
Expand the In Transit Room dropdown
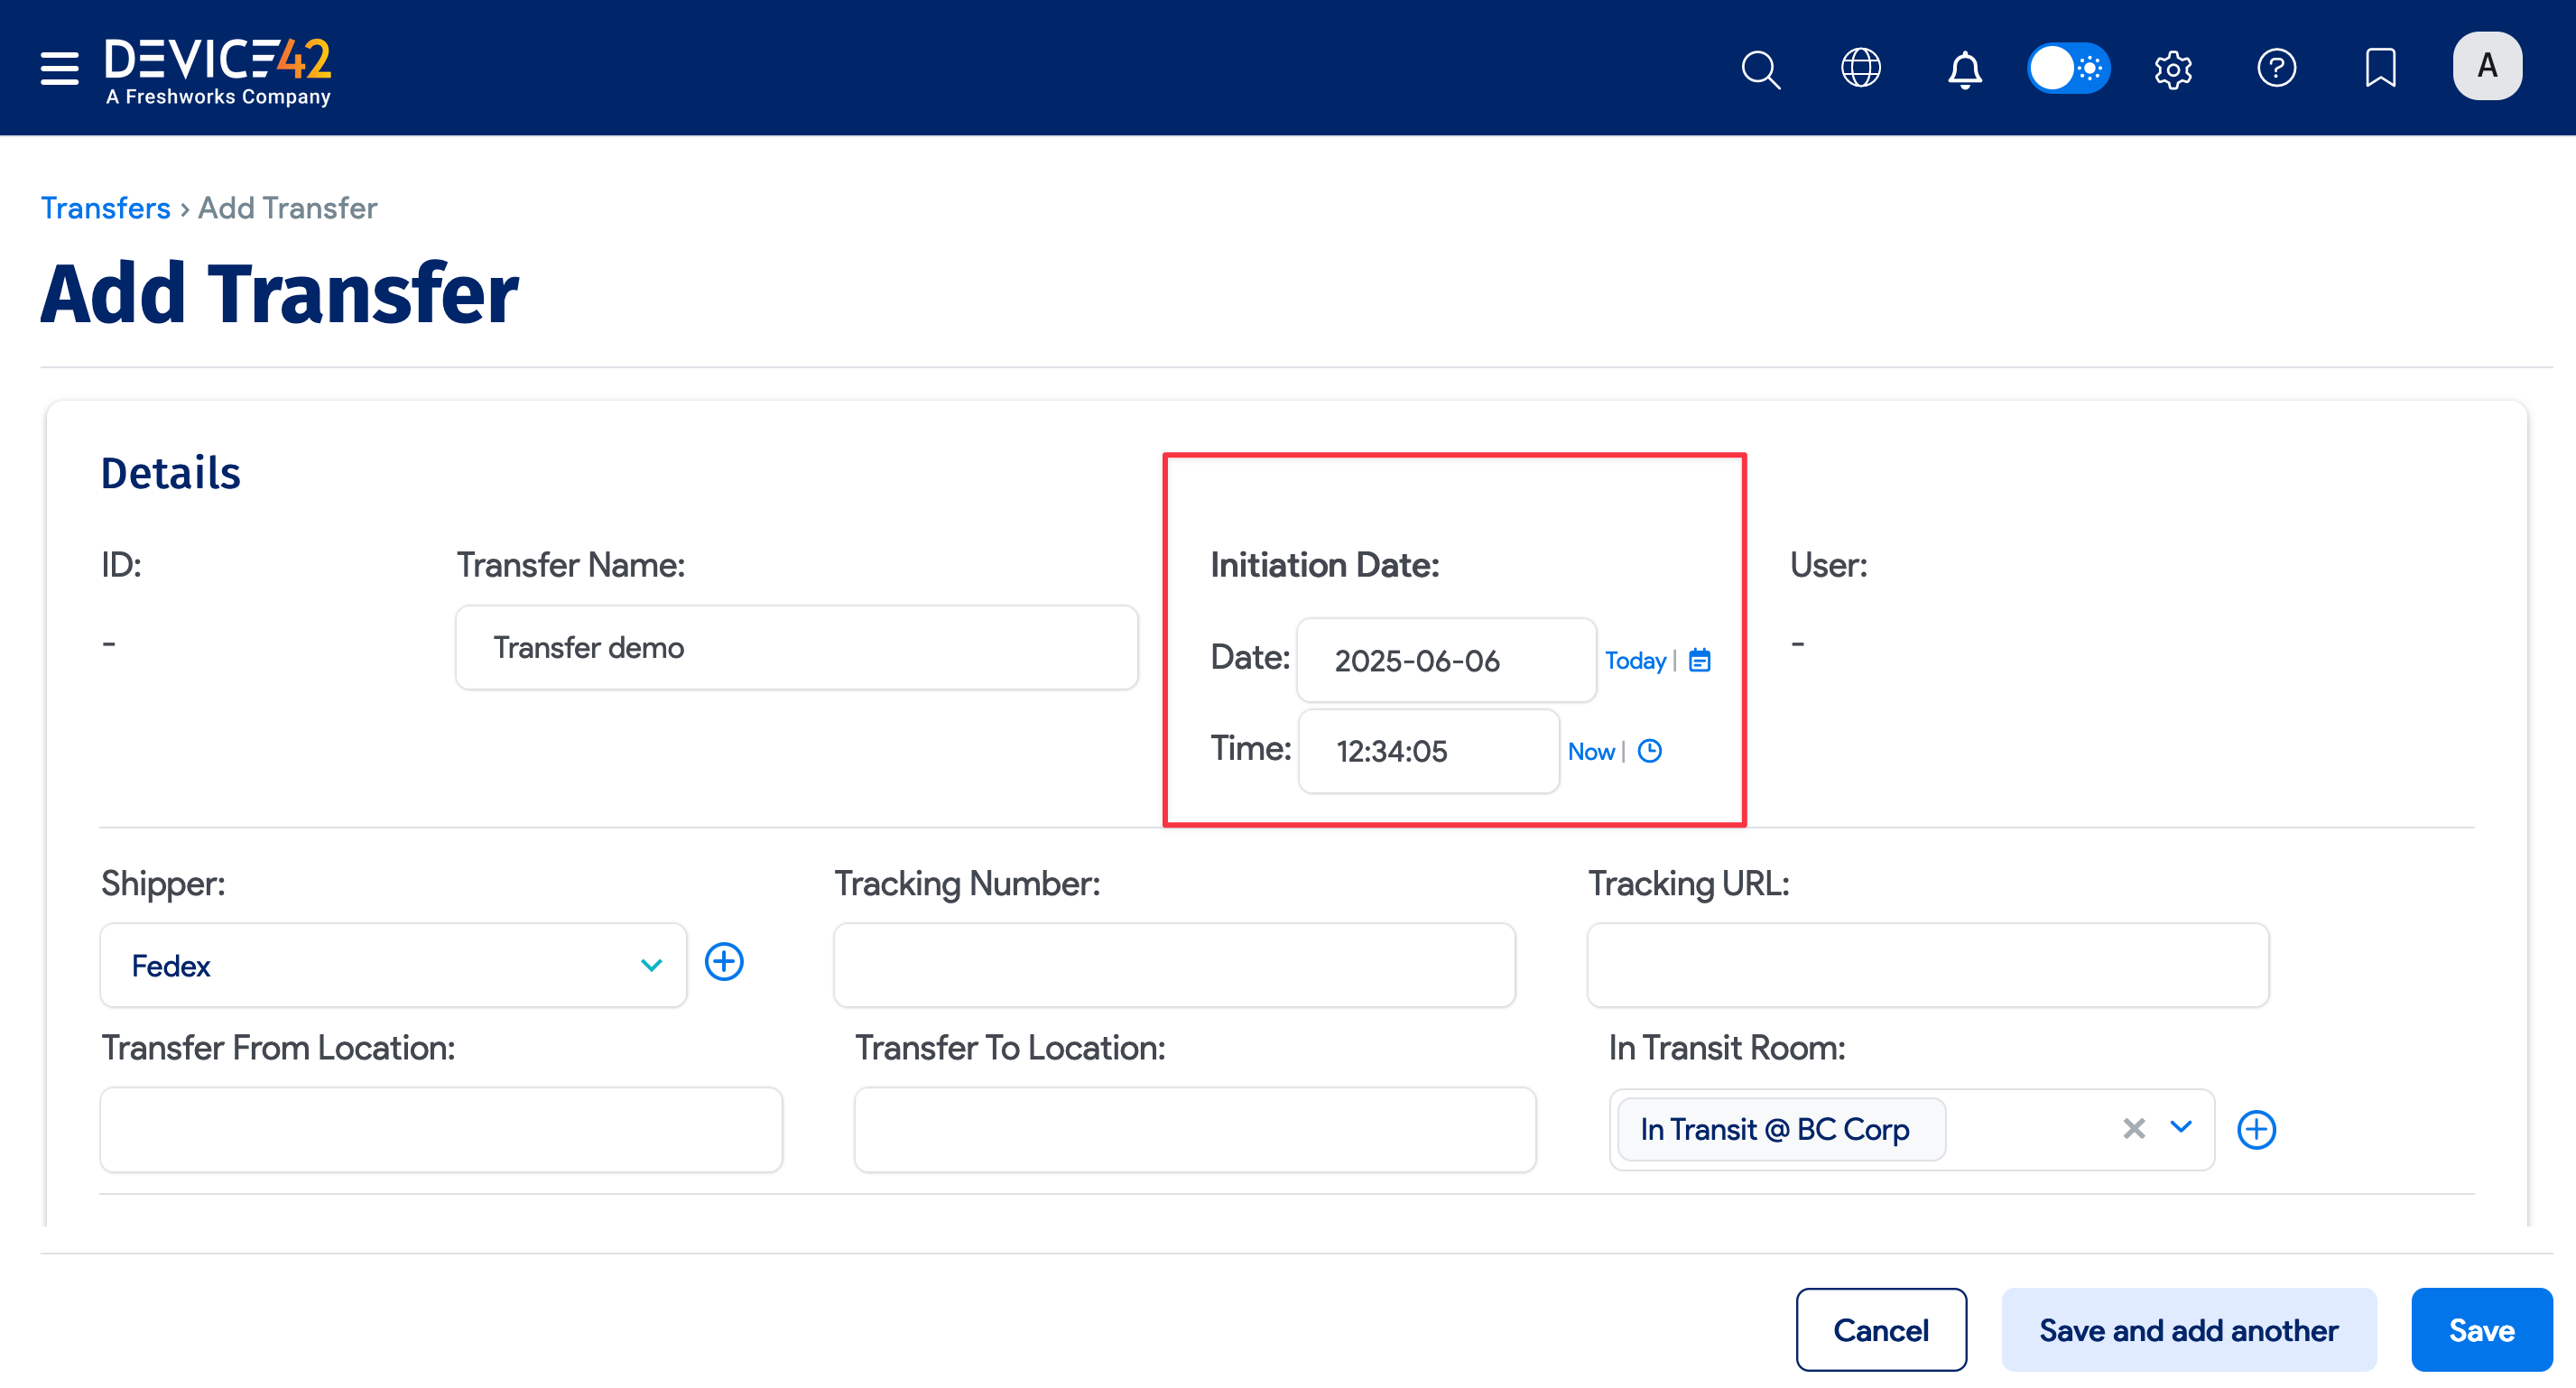pyautogui.click(x=2180, y=1129)
